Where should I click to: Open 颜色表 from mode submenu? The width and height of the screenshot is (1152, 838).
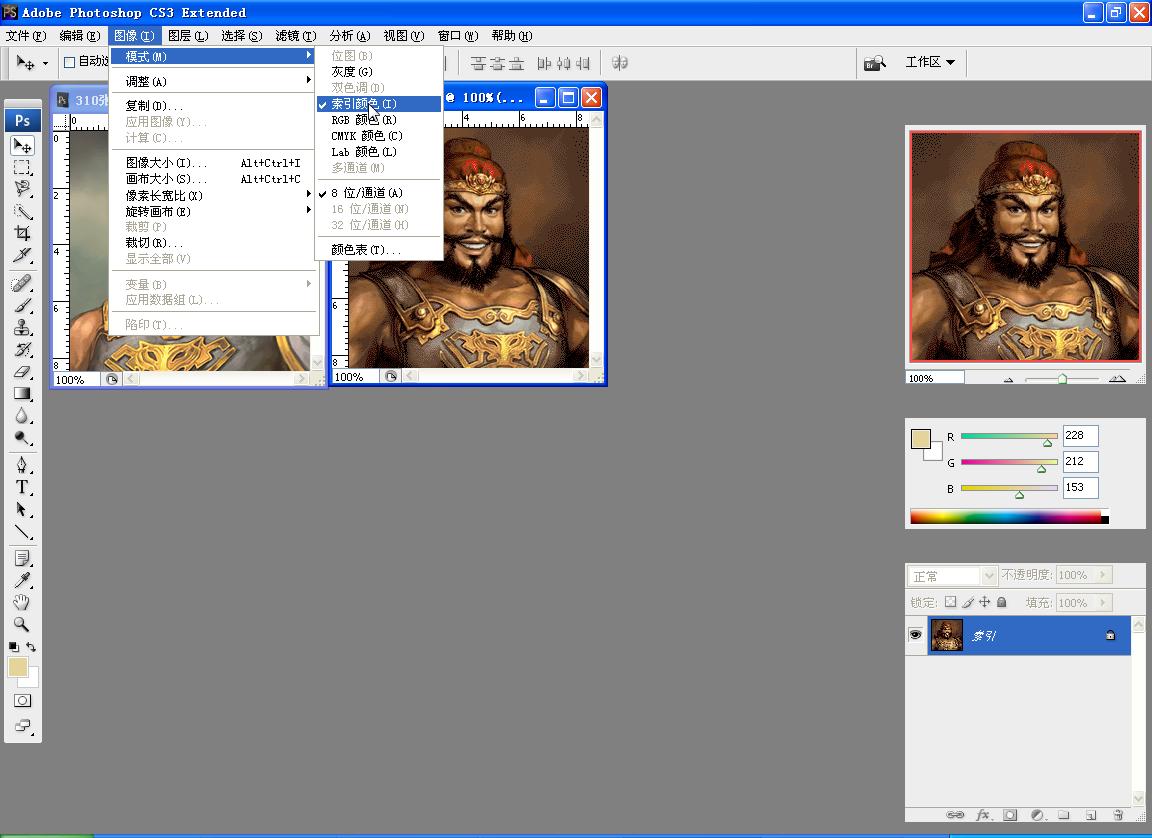366,250
